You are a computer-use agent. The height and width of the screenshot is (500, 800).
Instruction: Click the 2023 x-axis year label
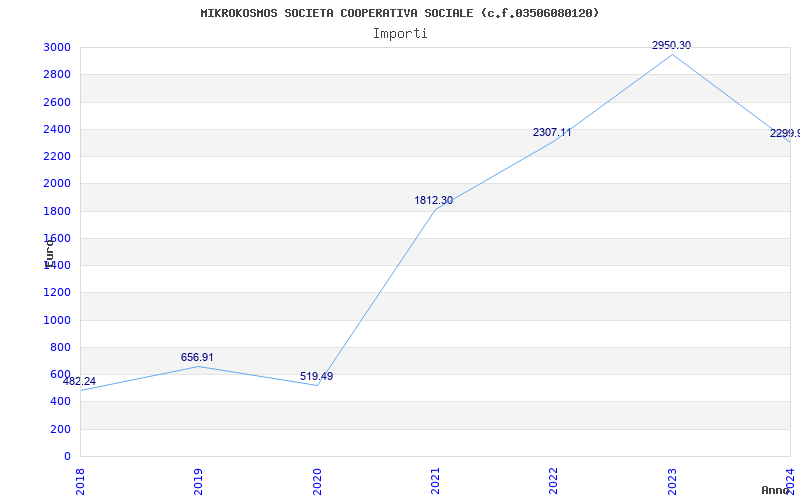tap(672, 482)
